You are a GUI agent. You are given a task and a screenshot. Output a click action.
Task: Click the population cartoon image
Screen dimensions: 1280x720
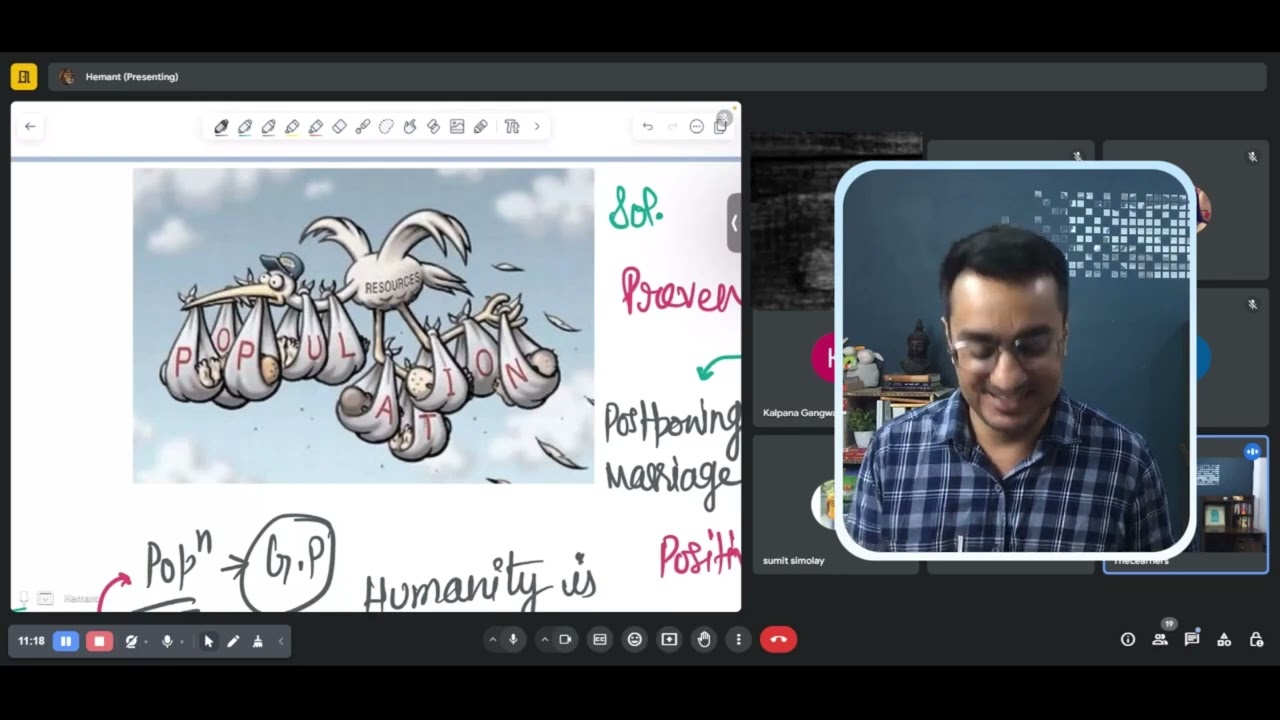[x=363, y=326]
